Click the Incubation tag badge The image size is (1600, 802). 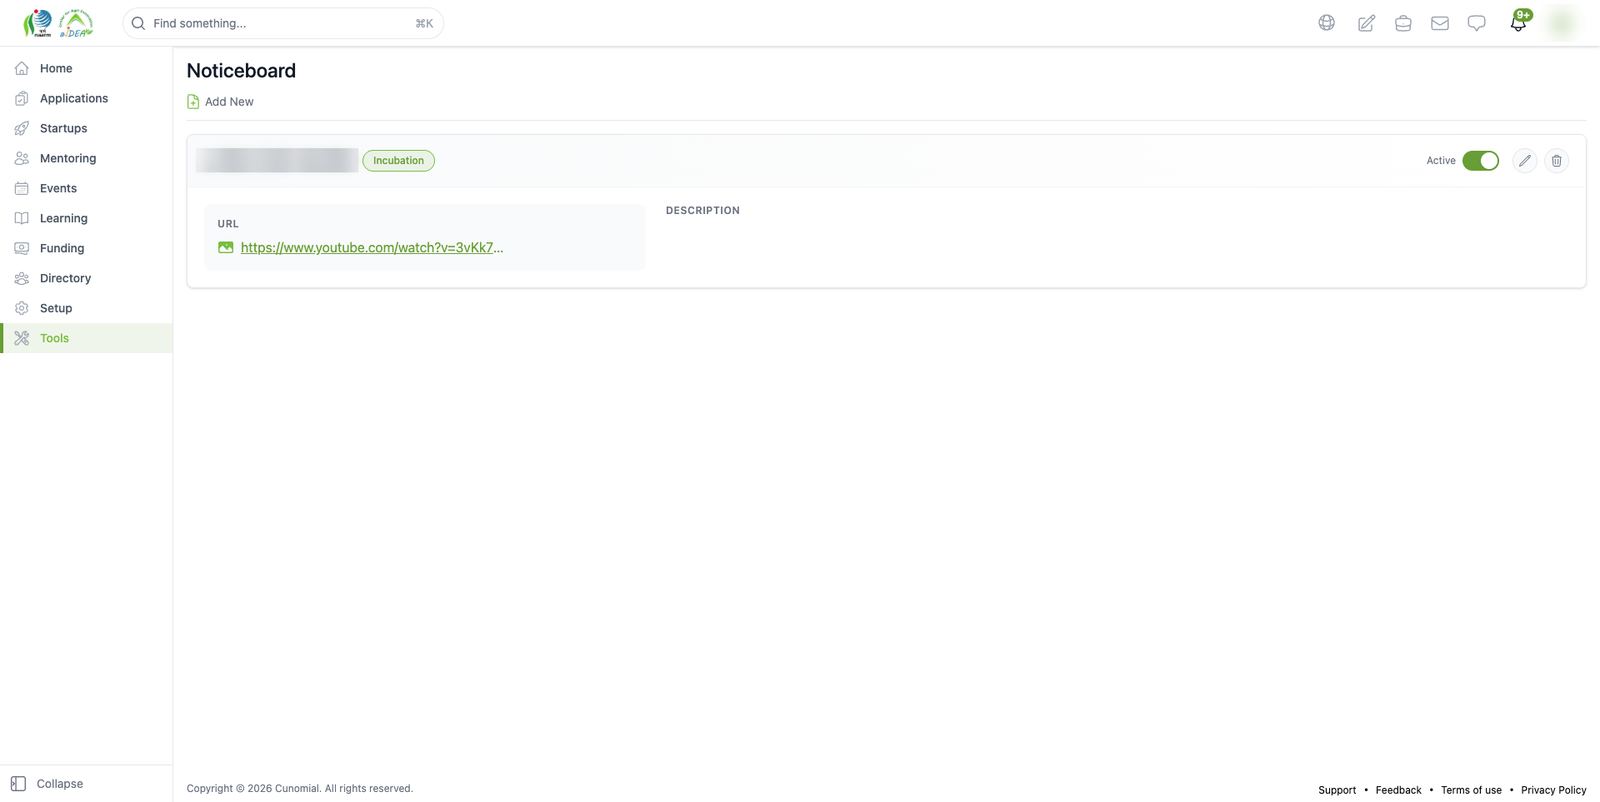(398, 160)
